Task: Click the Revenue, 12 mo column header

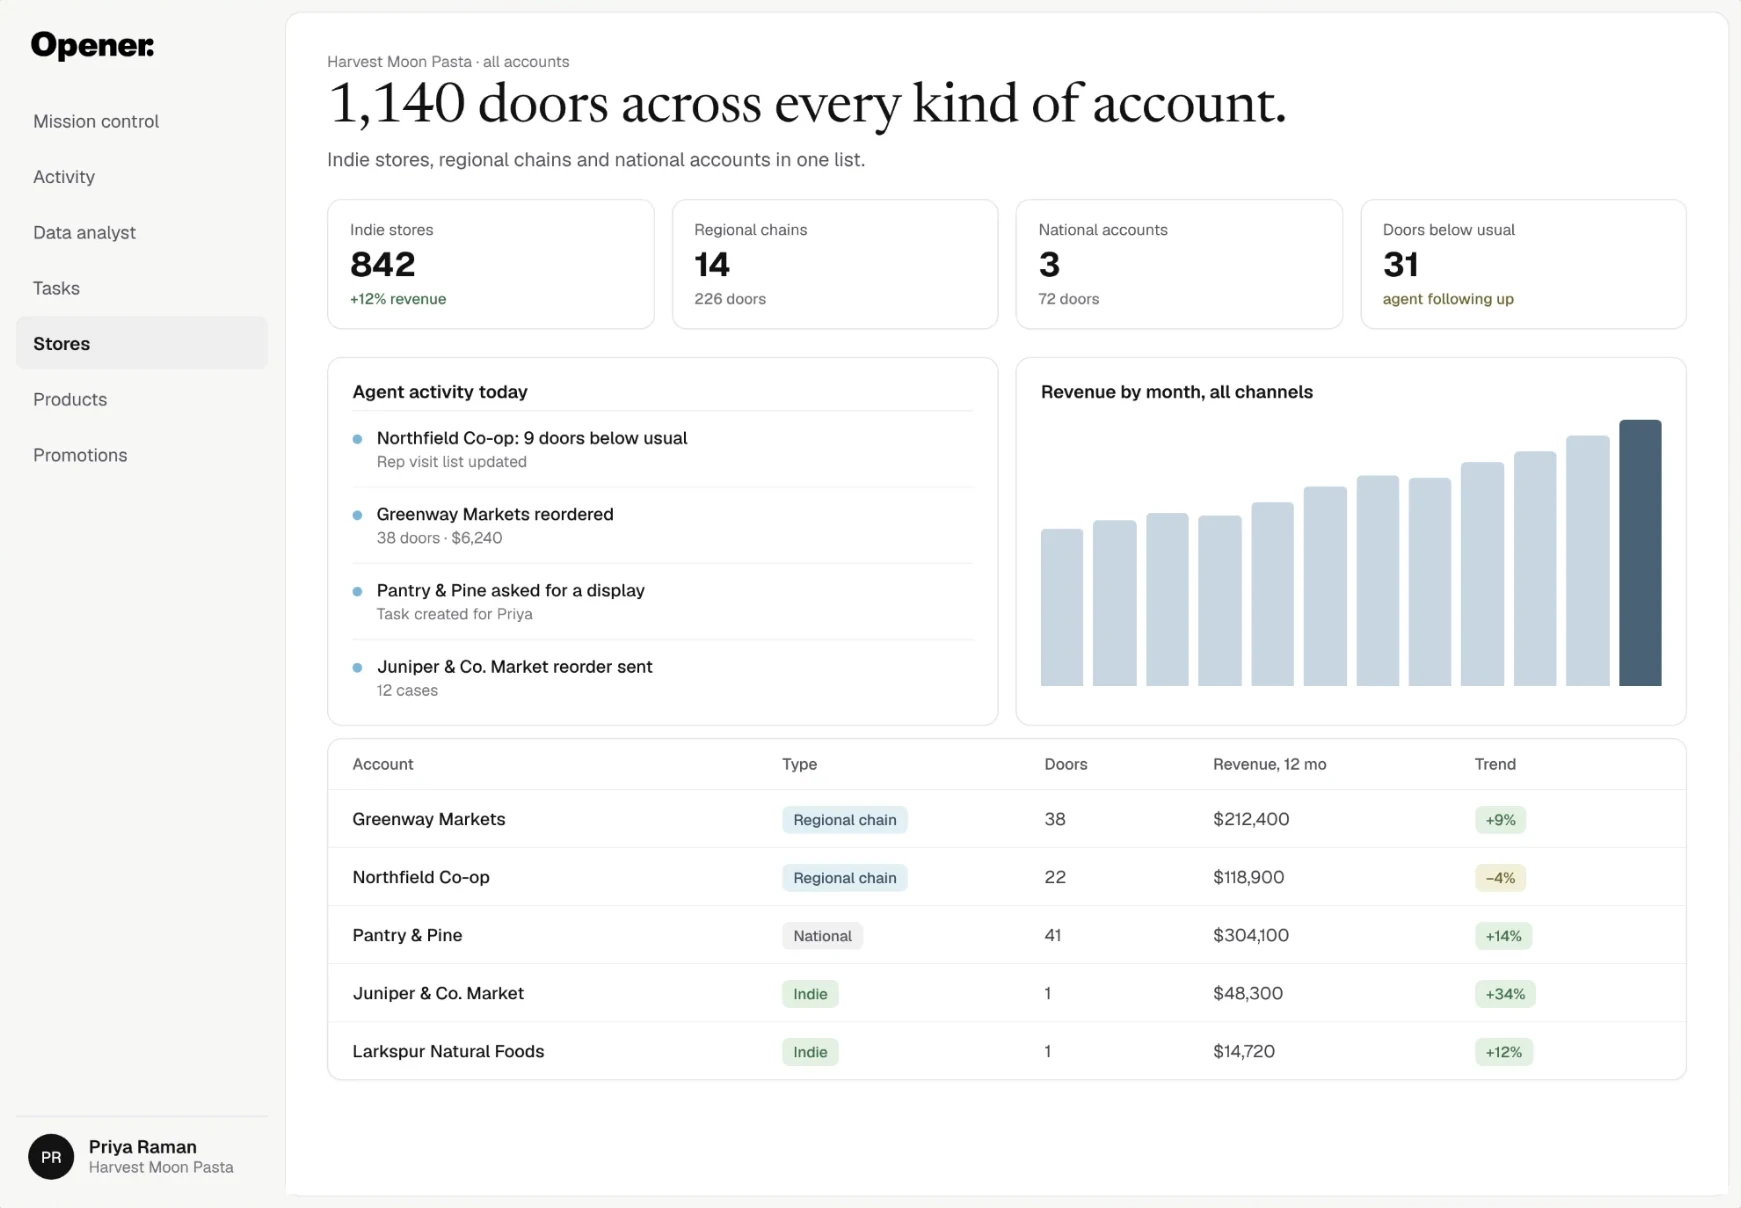Action: [1270, 764]
